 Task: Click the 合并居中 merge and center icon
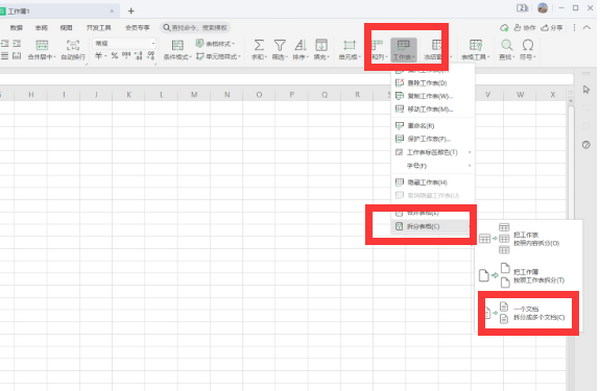click(x=42, y=45)
